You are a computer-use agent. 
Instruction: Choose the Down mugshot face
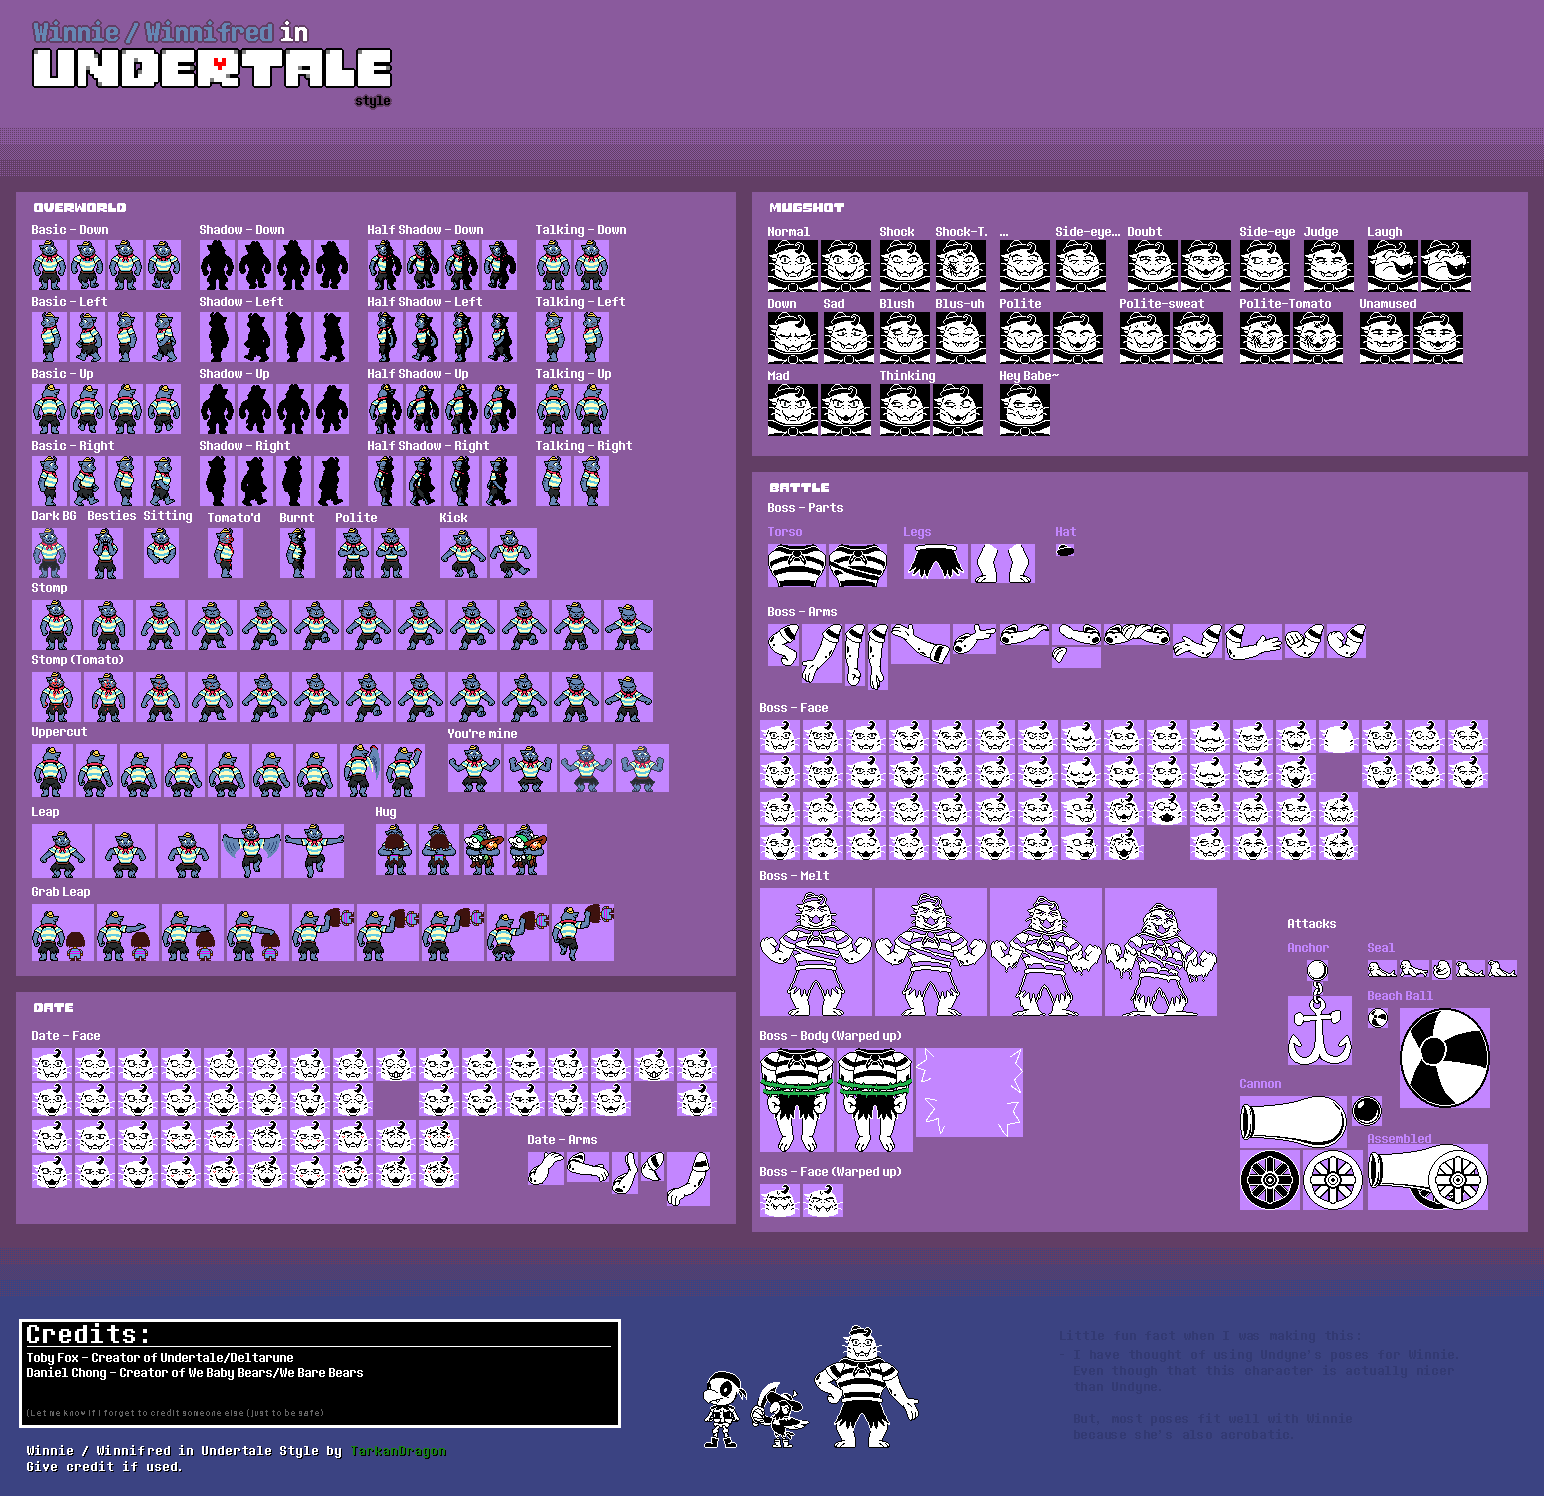pyautogui.click(x=793, y=337)
